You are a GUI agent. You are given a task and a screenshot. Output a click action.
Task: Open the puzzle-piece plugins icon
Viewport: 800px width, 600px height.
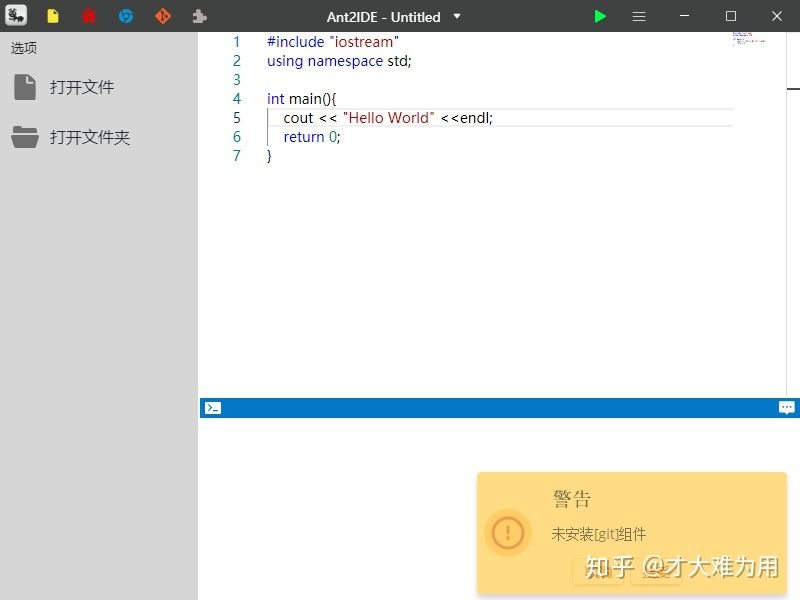199,16
